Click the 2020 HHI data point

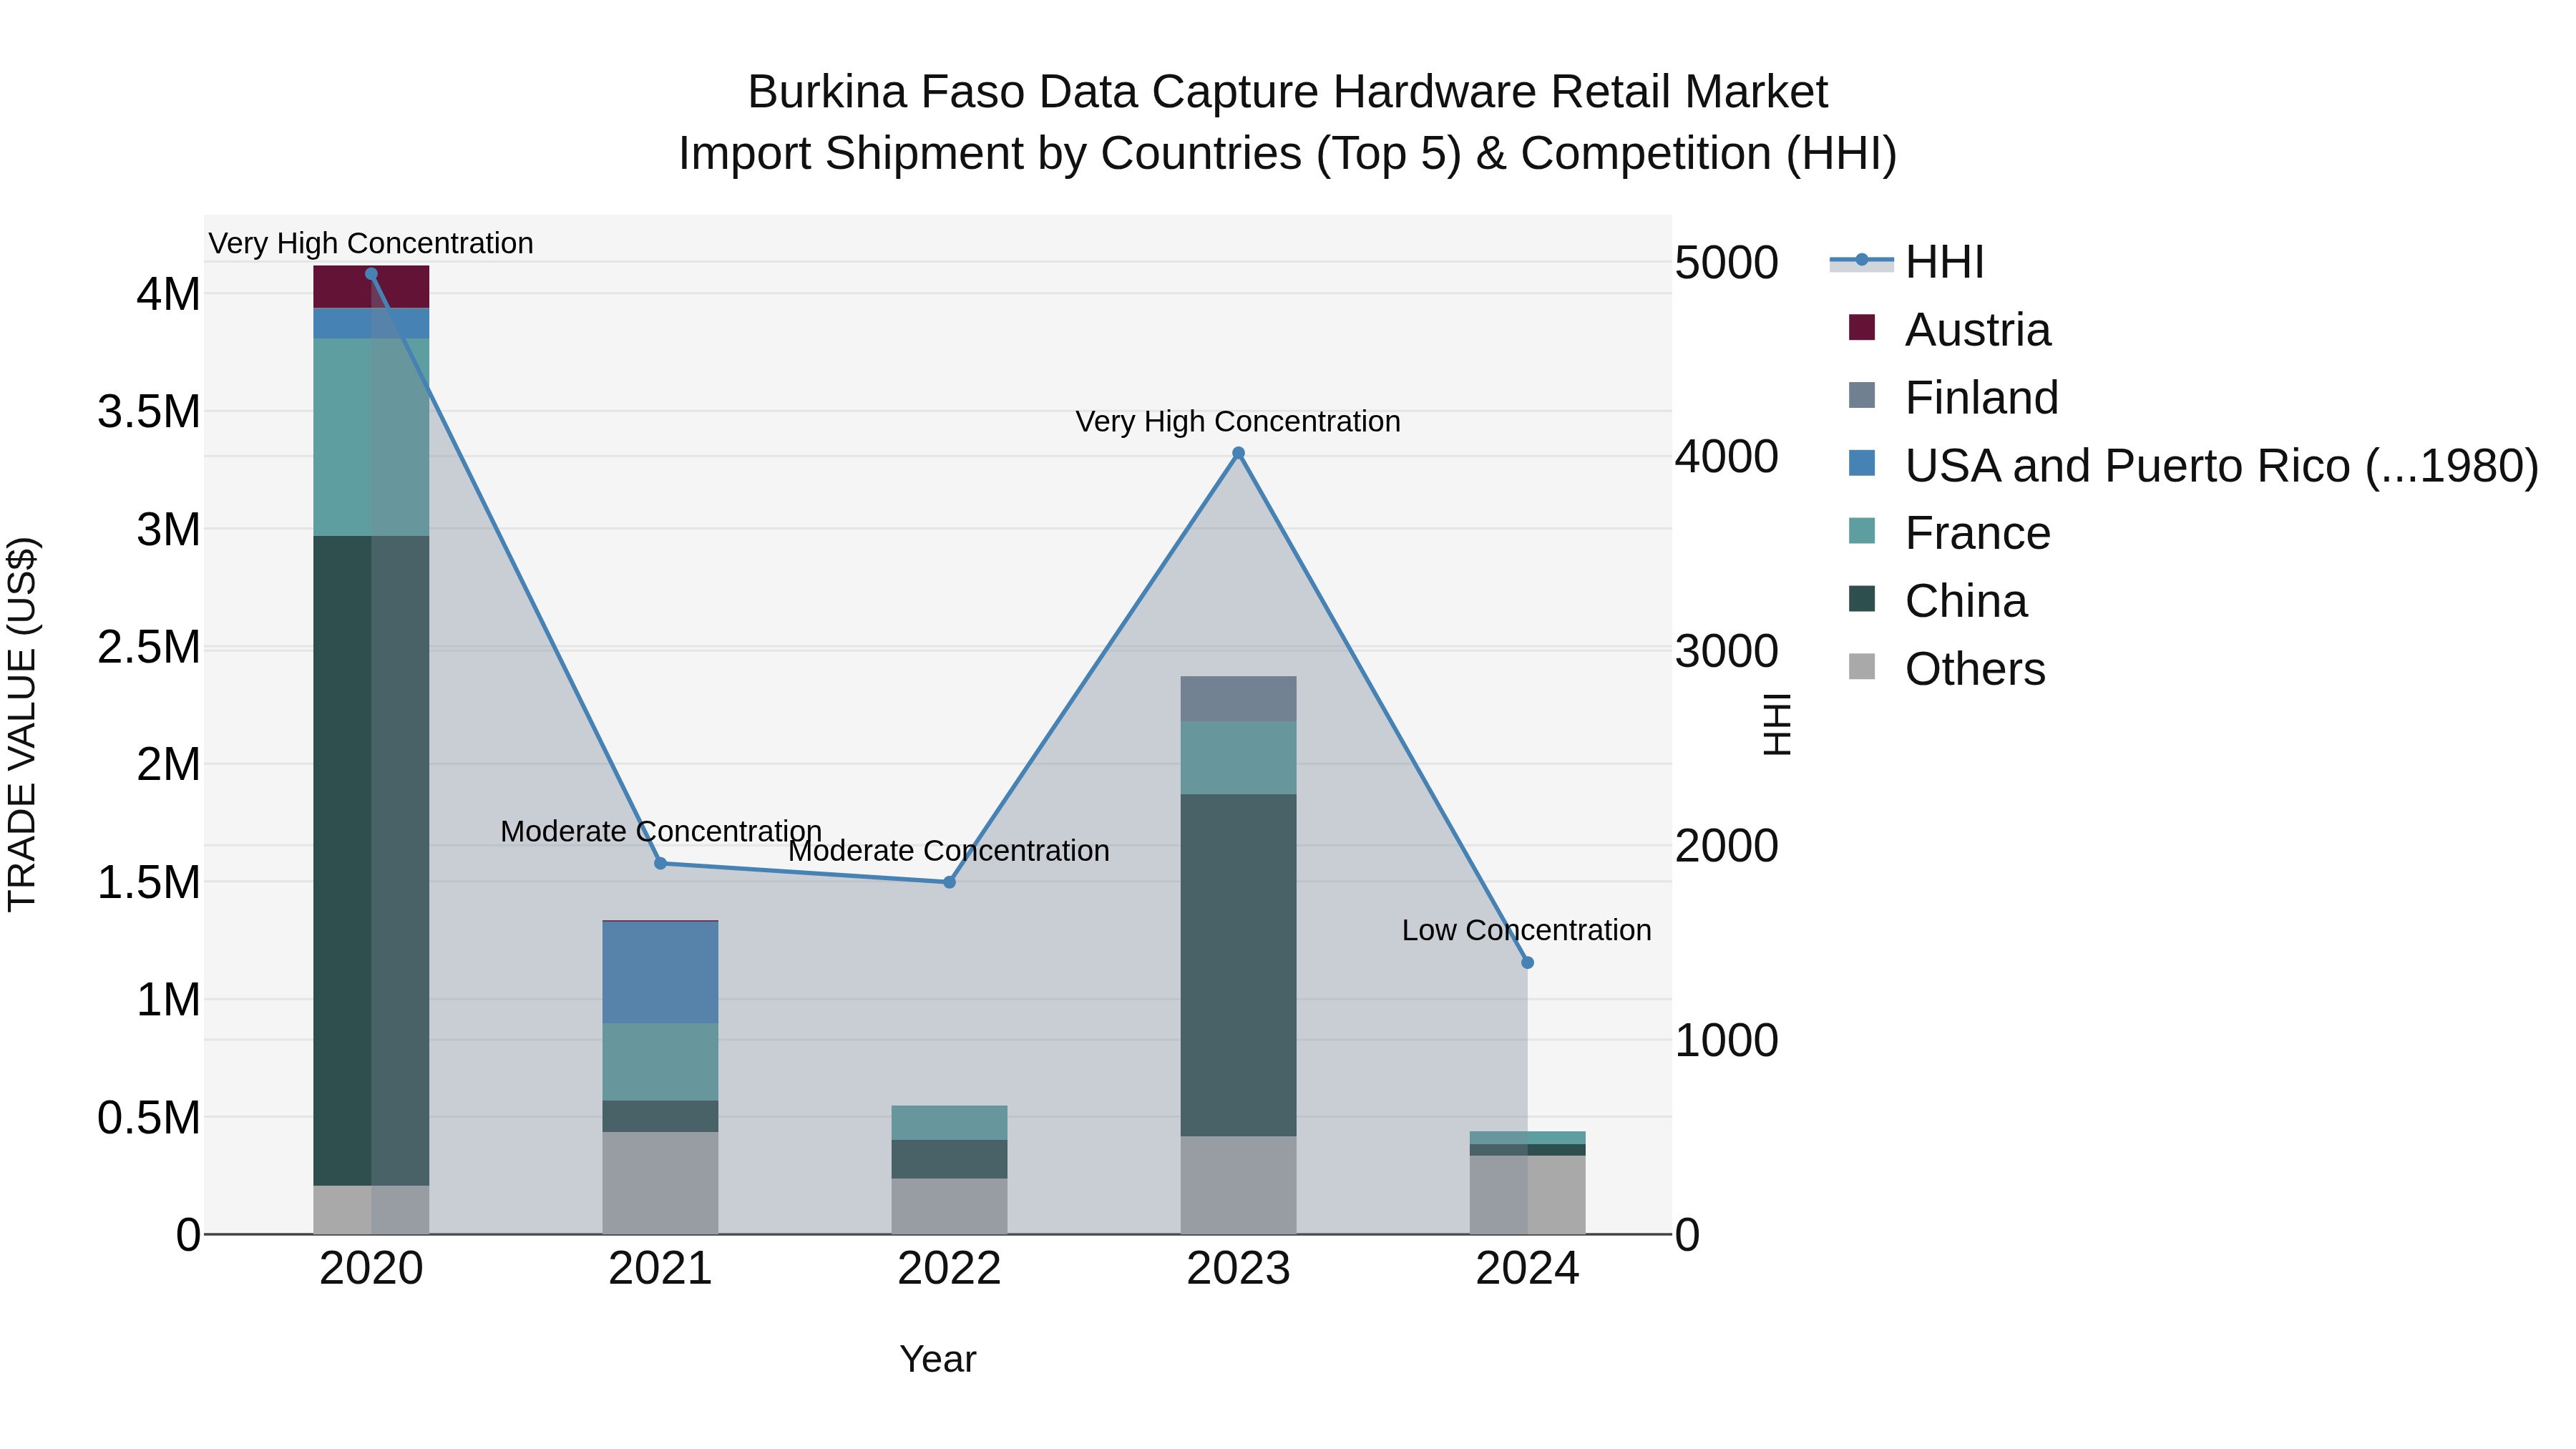point(371,274)
